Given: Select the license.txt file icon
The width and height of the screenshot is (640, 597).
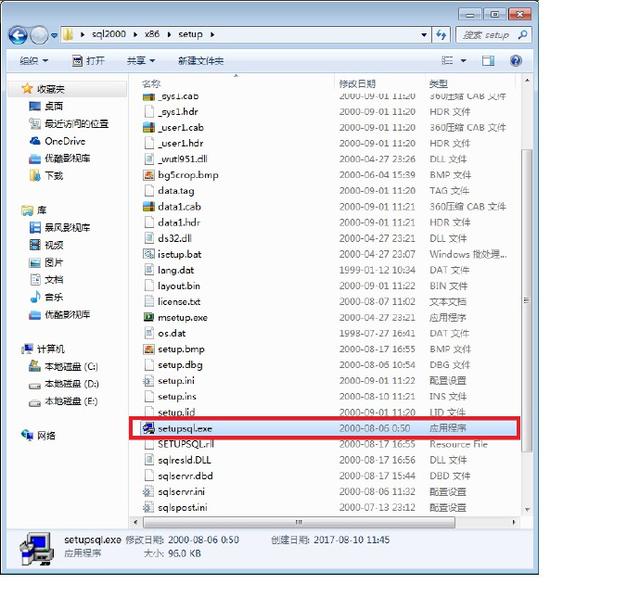Looking at the screenshot, I should [x=149, y=301].
